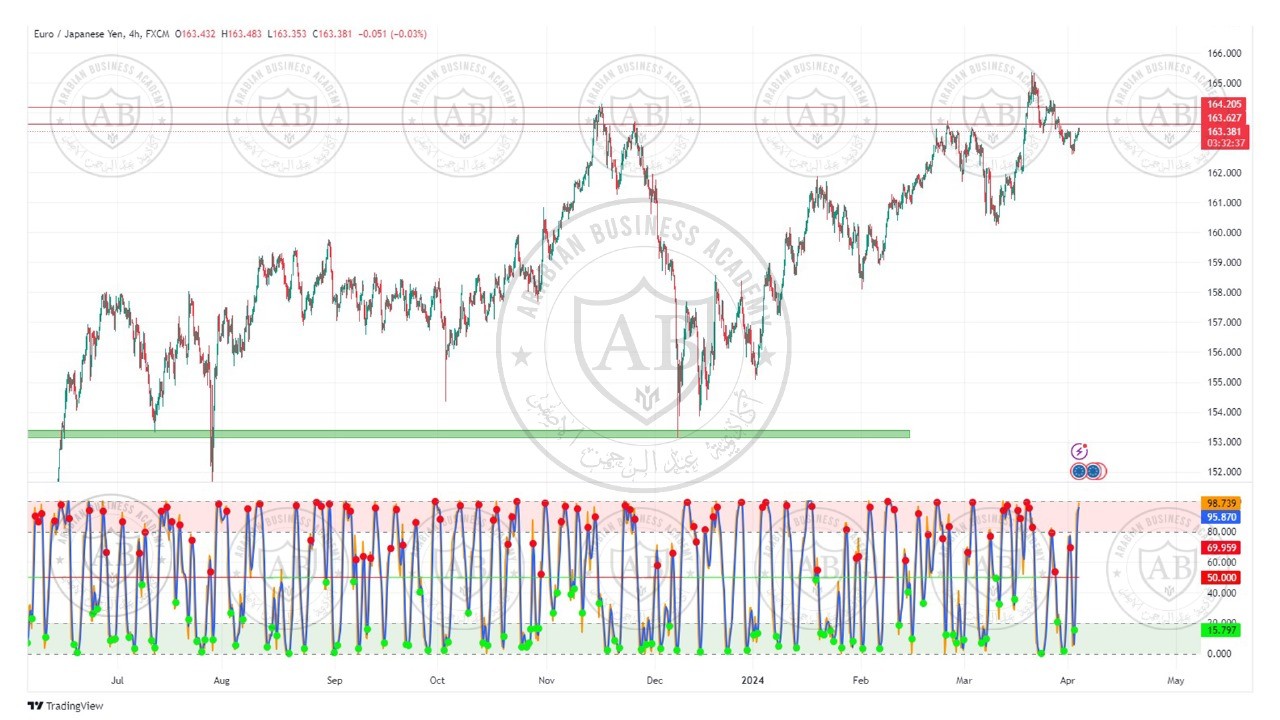The width and height of the screenshot is (1280, 720).
Task: Click the Sep label on the time axis
Action: coord(334,681)
